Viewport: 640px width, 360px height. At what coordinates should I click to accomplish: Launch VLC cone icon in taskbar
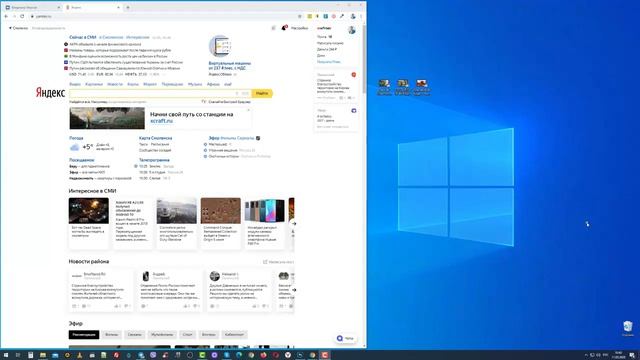click(x=80, y=355)
